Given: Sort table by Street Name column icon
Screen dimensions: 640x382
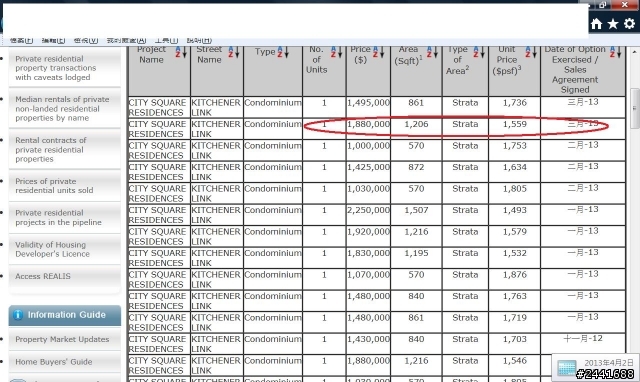Looking at the screenshot, I should (234, 52).
